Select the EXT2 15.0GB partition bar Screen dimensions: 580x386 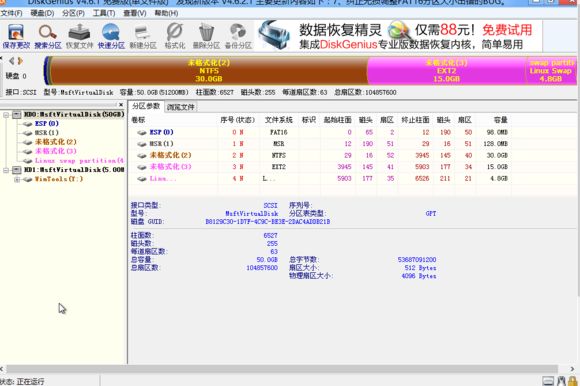pos(446,71)
